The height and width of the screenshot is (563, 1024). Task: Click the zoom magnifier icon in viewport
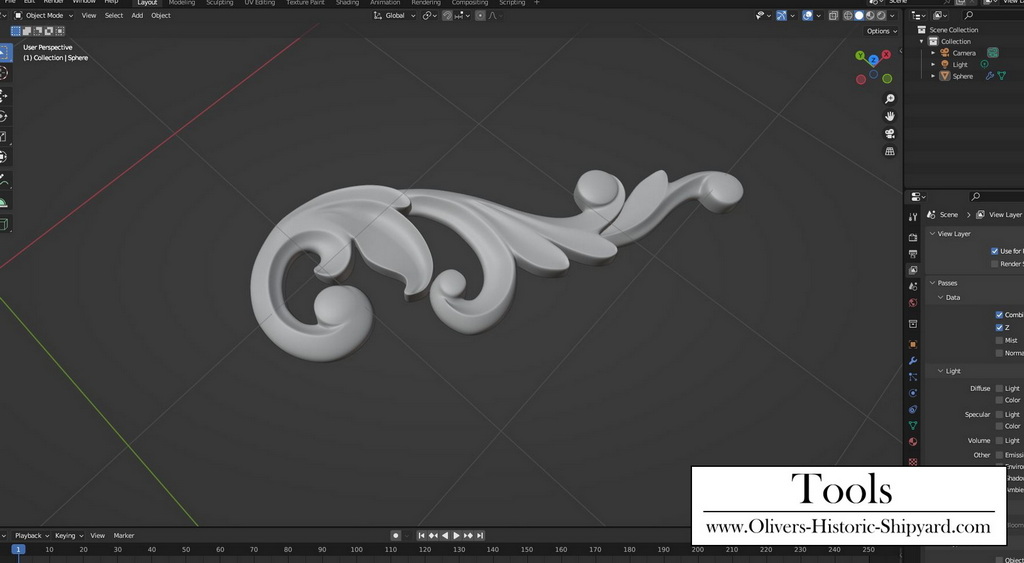coord(890,99)
